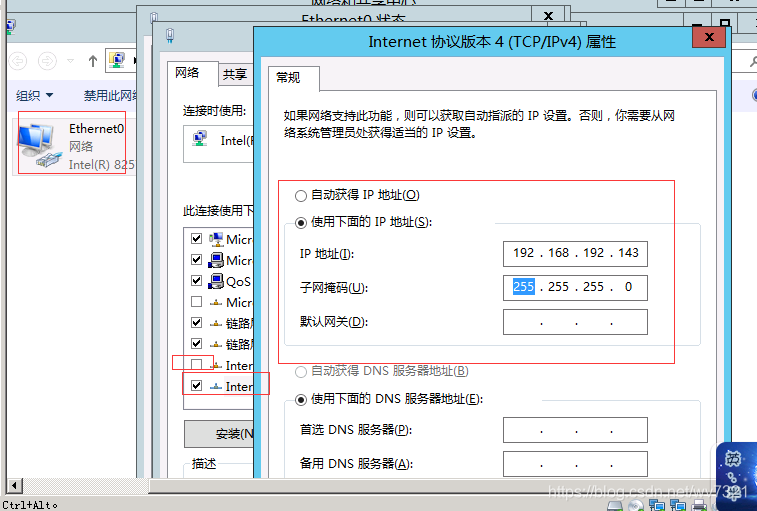Open the recent locations dropdown arrow

[70, 61]
